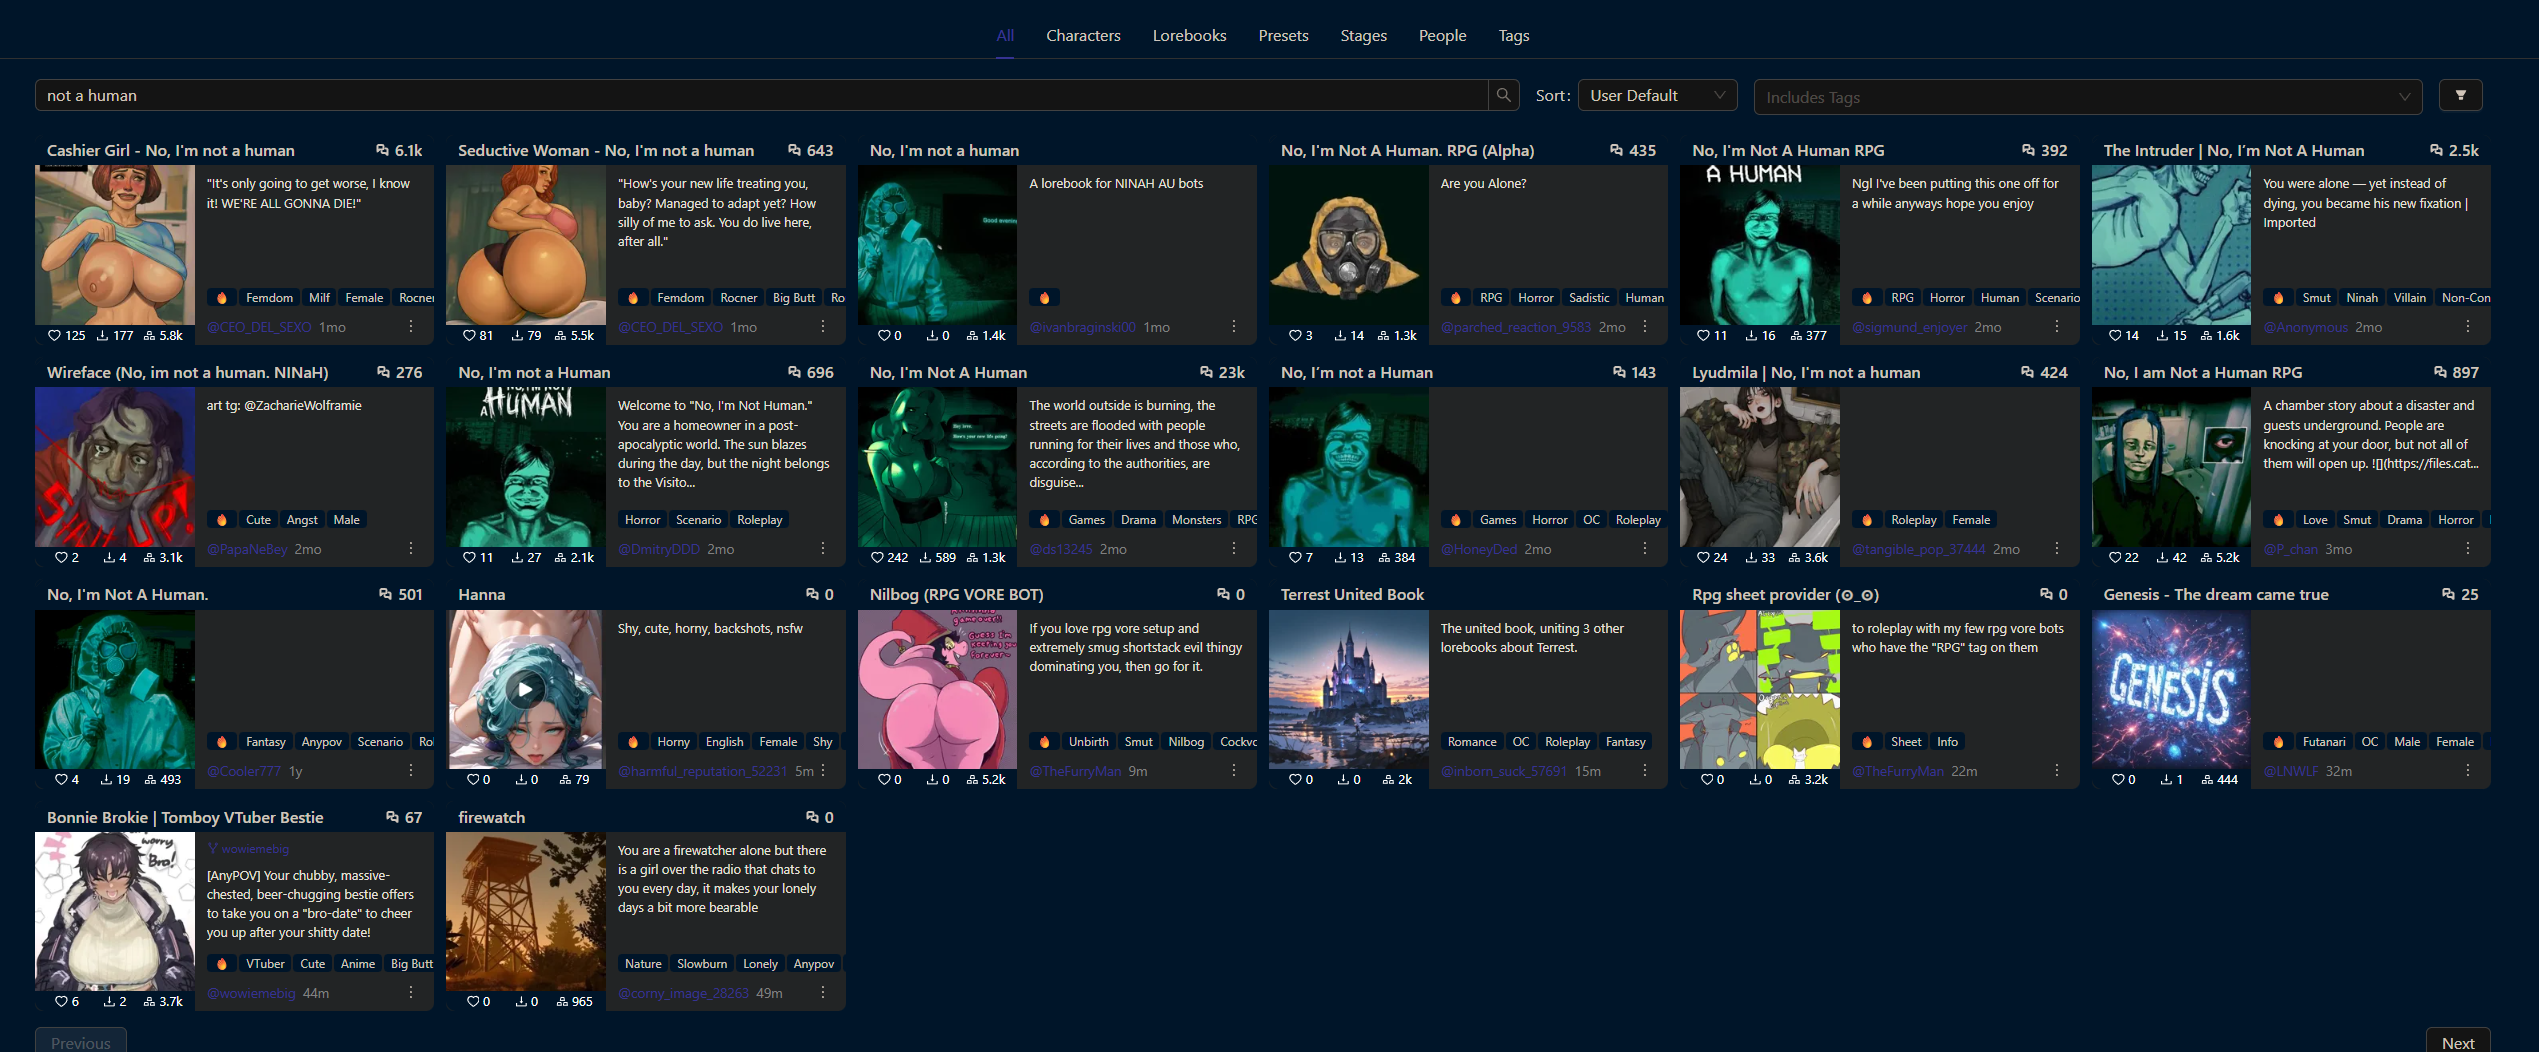Screen dimensions: 2539x1052
Task: Switch to the All tab
Action: (x=1005, y=36)
